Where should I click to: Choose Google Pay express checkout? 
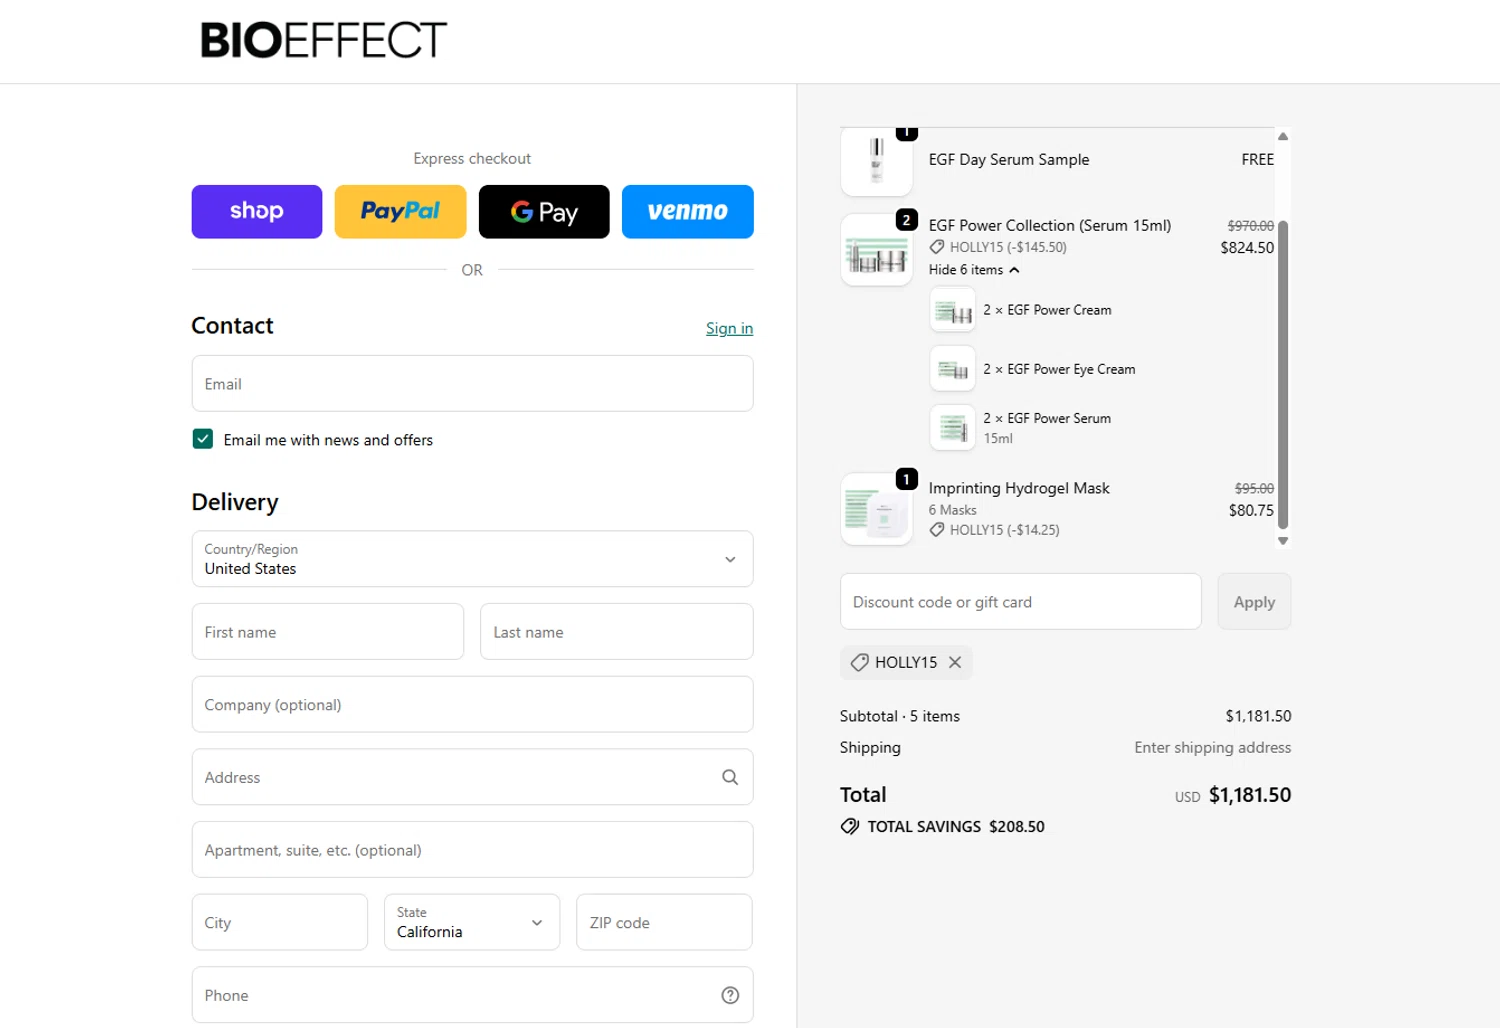544,211
